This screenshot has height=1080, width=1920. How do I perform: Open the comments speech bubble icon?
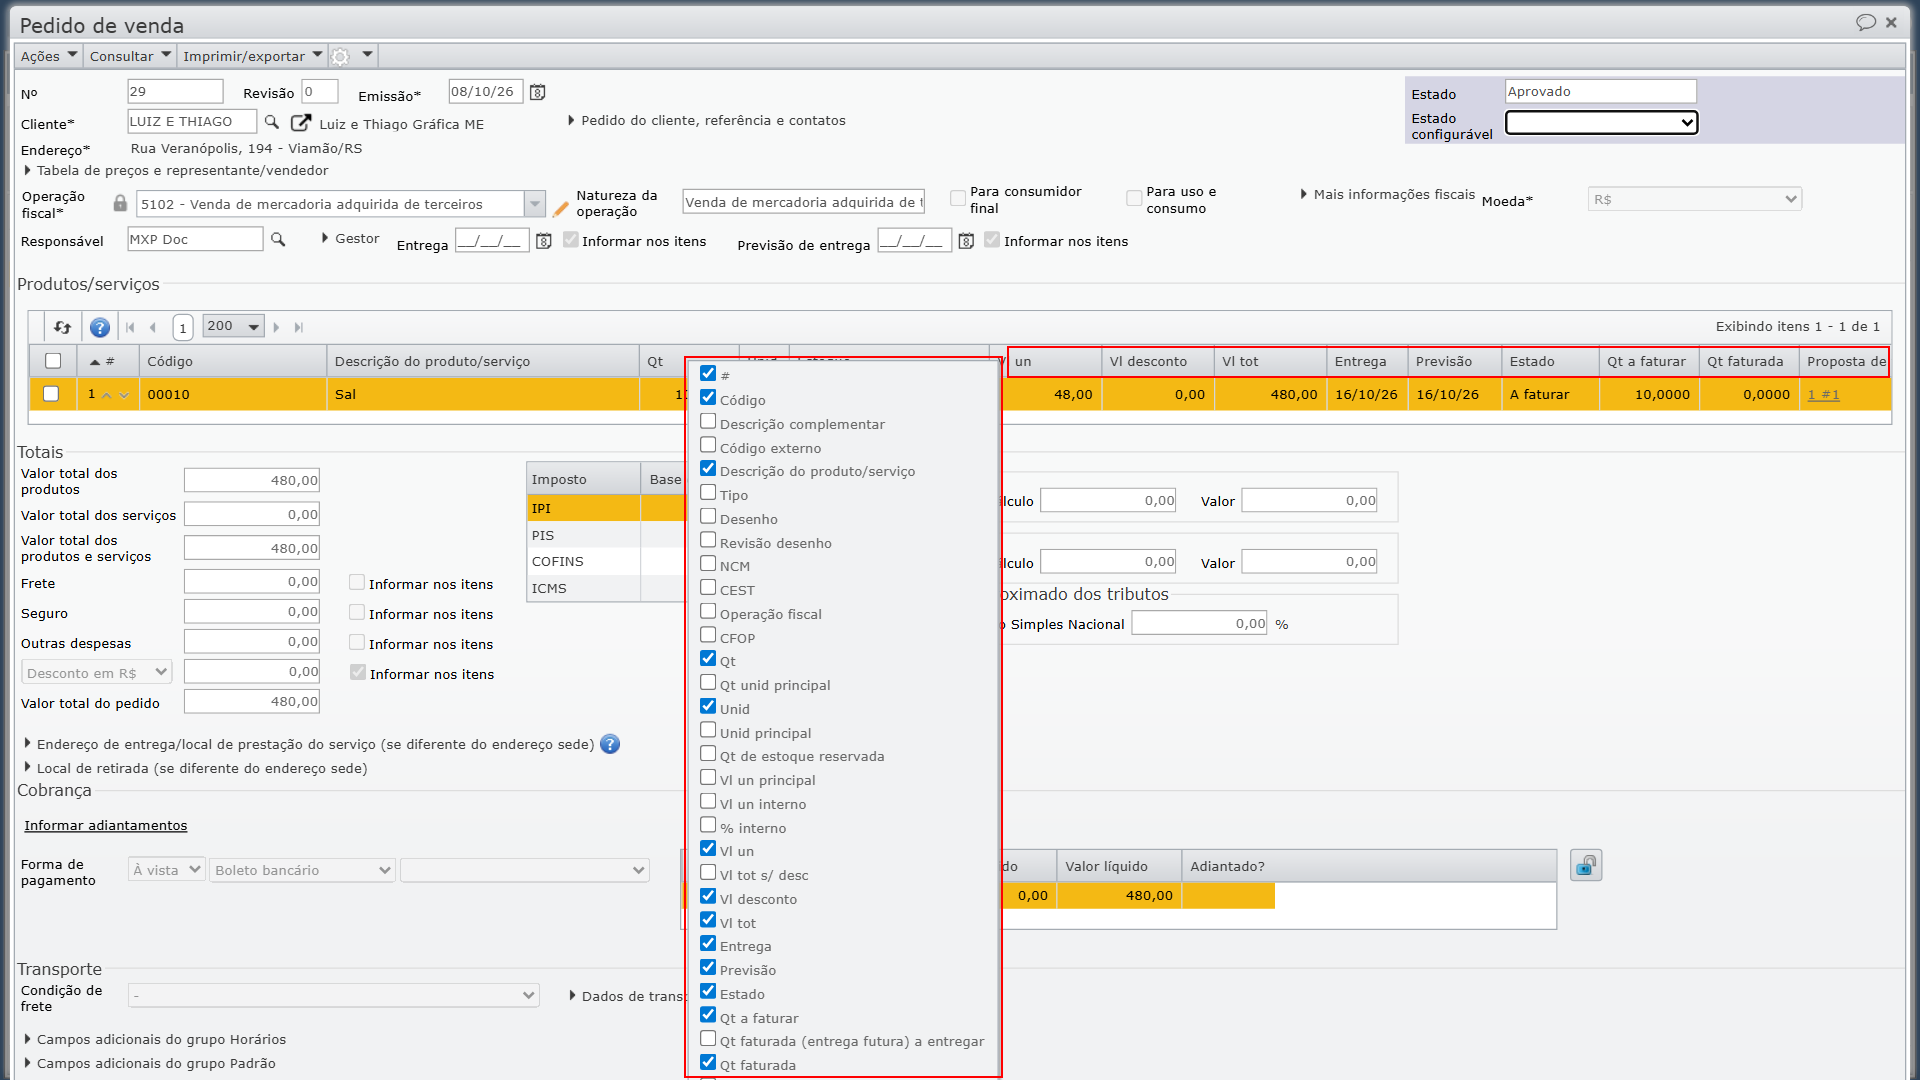(1865, 22)
